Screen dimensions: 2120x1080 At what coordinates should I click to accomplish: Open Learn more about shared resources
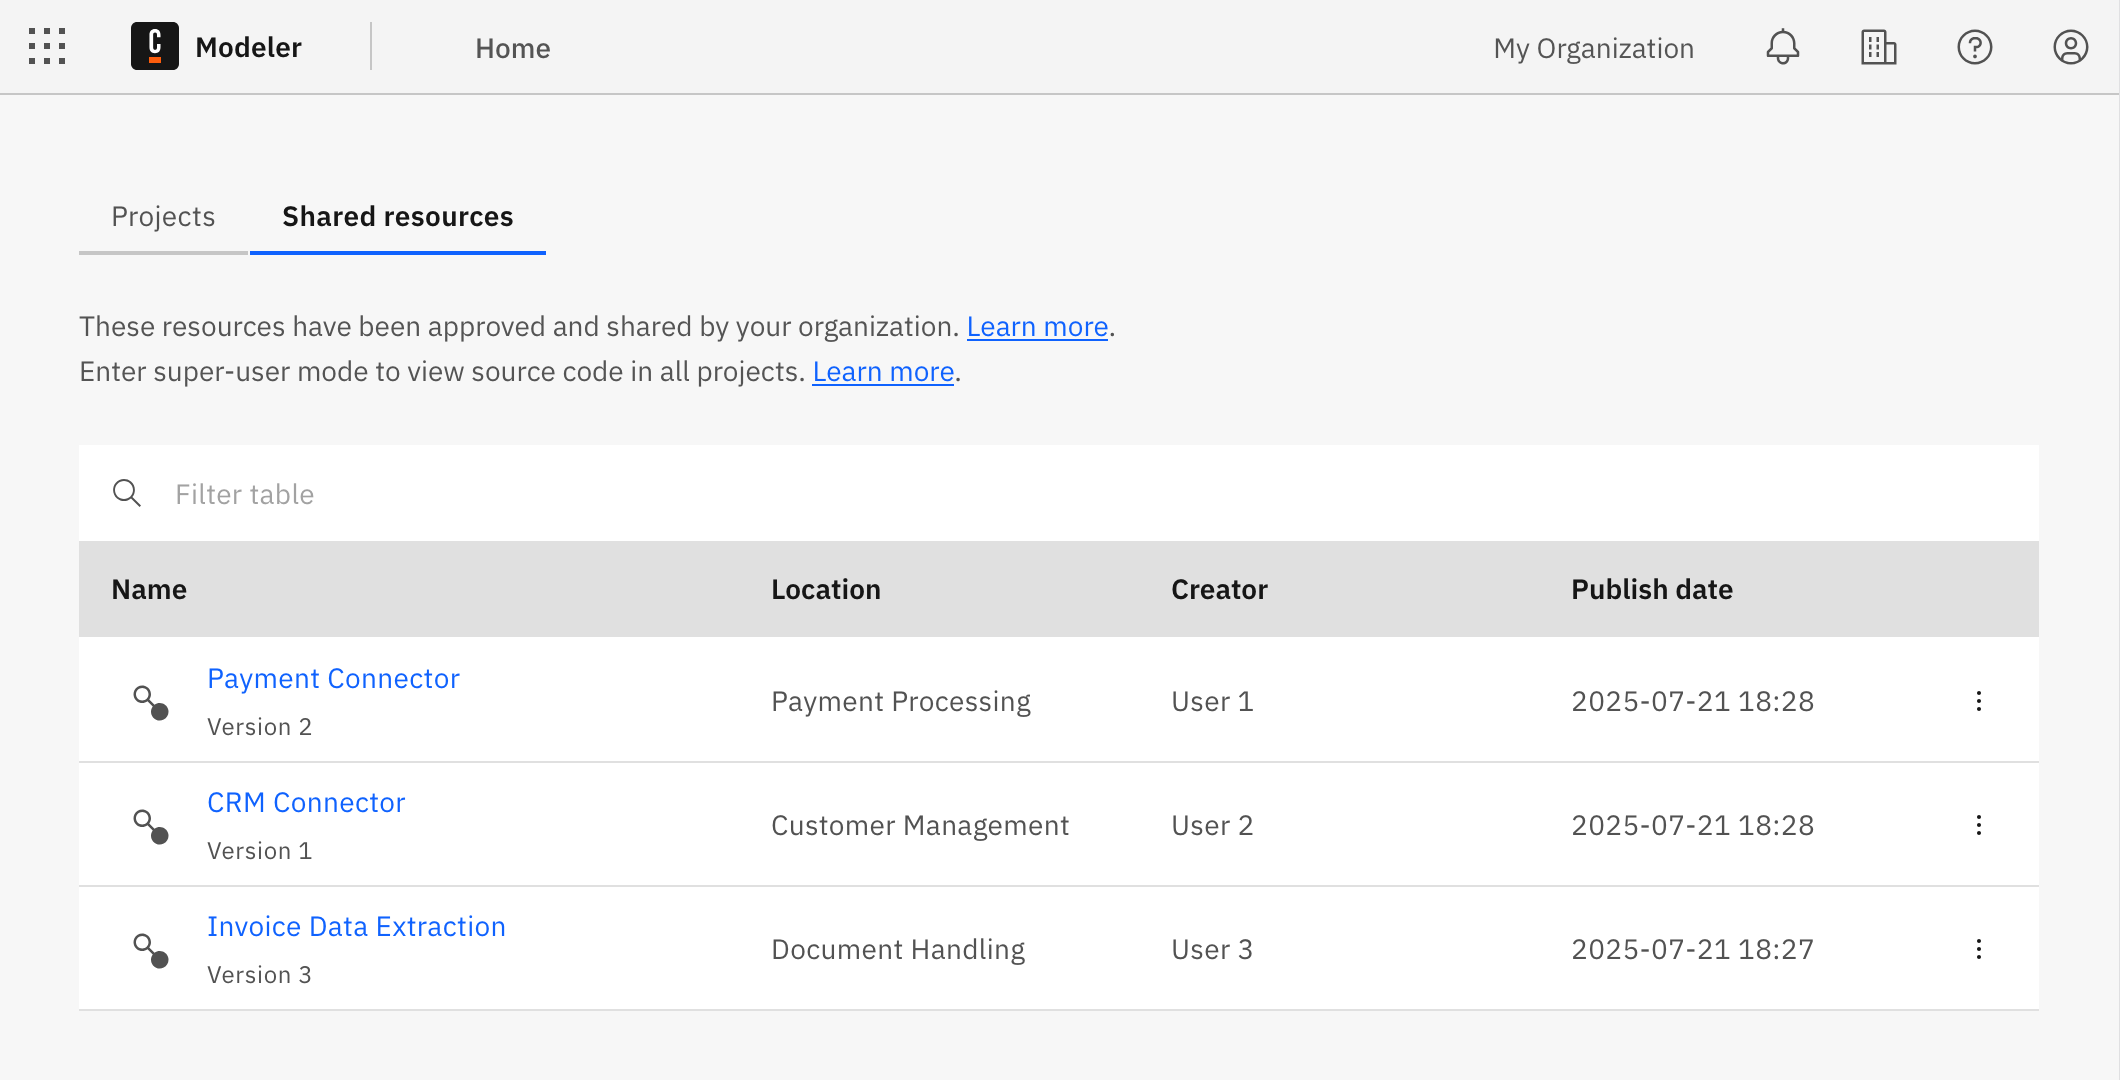[x=1036, y=326]
